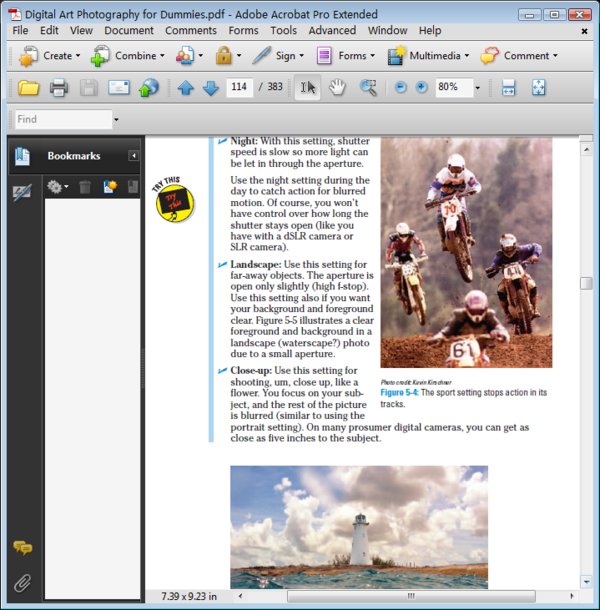The width and height of the screenshot is (600, 610).
Task: Open the Edit menu
Action: pyautogui.click(x=49, y=30)
